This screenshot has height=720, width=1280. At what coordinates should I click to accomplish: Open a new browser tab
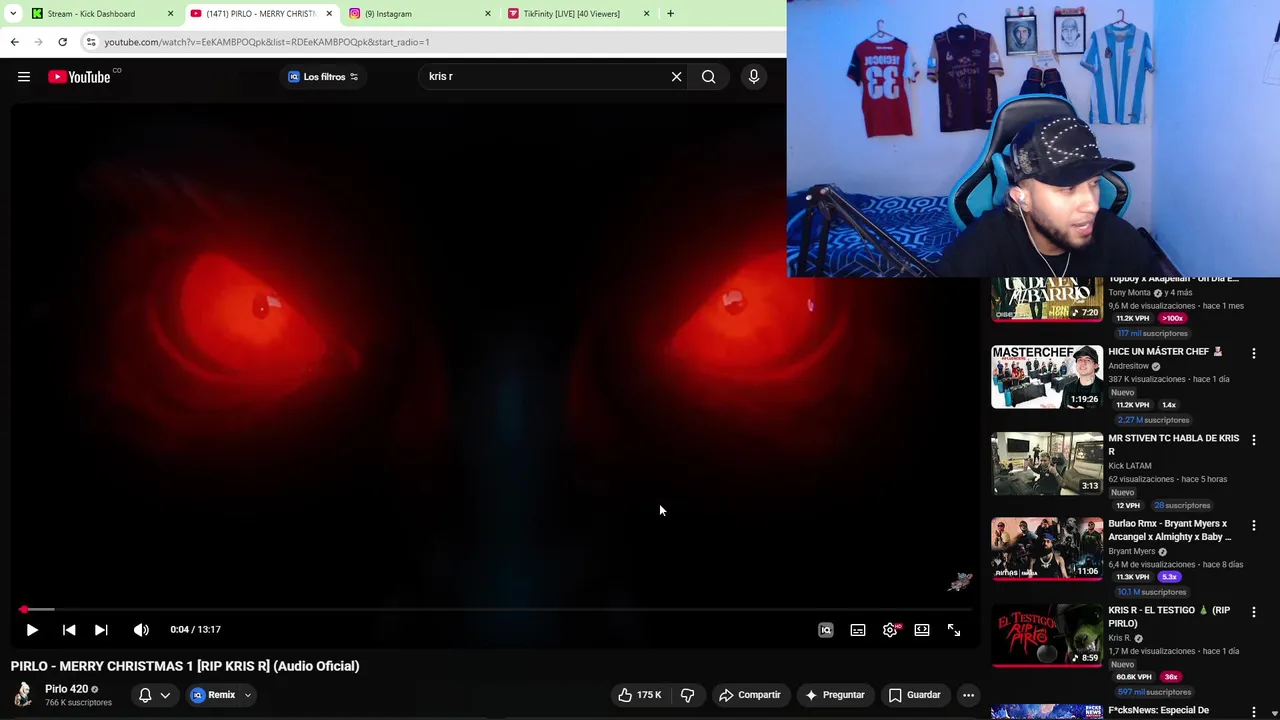point(670,14)
